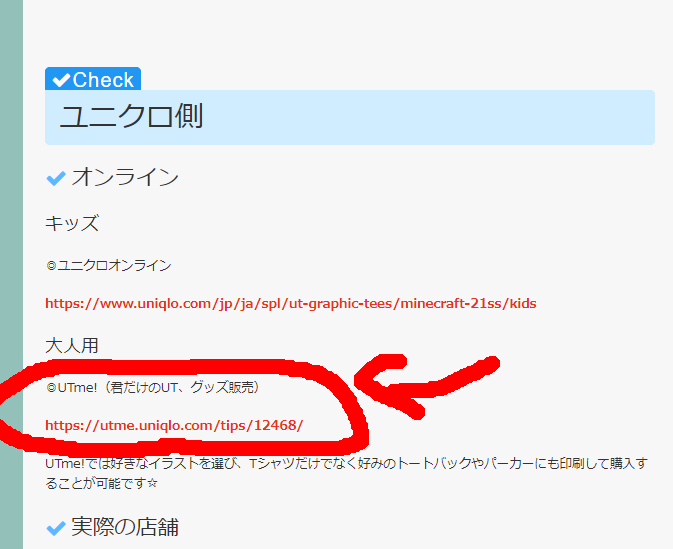Open the utme.uniqlo.com tips 12468 link

point(174,425)
